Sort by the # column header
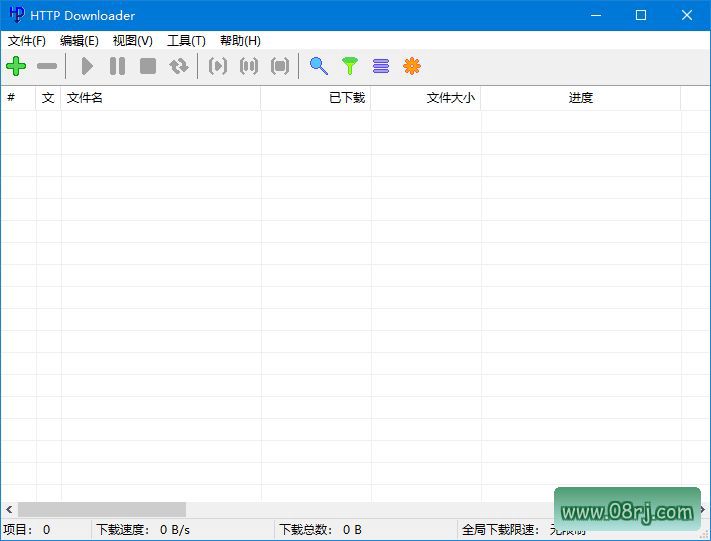This screenshot has height=541, width=711. [x=18, y=98]
